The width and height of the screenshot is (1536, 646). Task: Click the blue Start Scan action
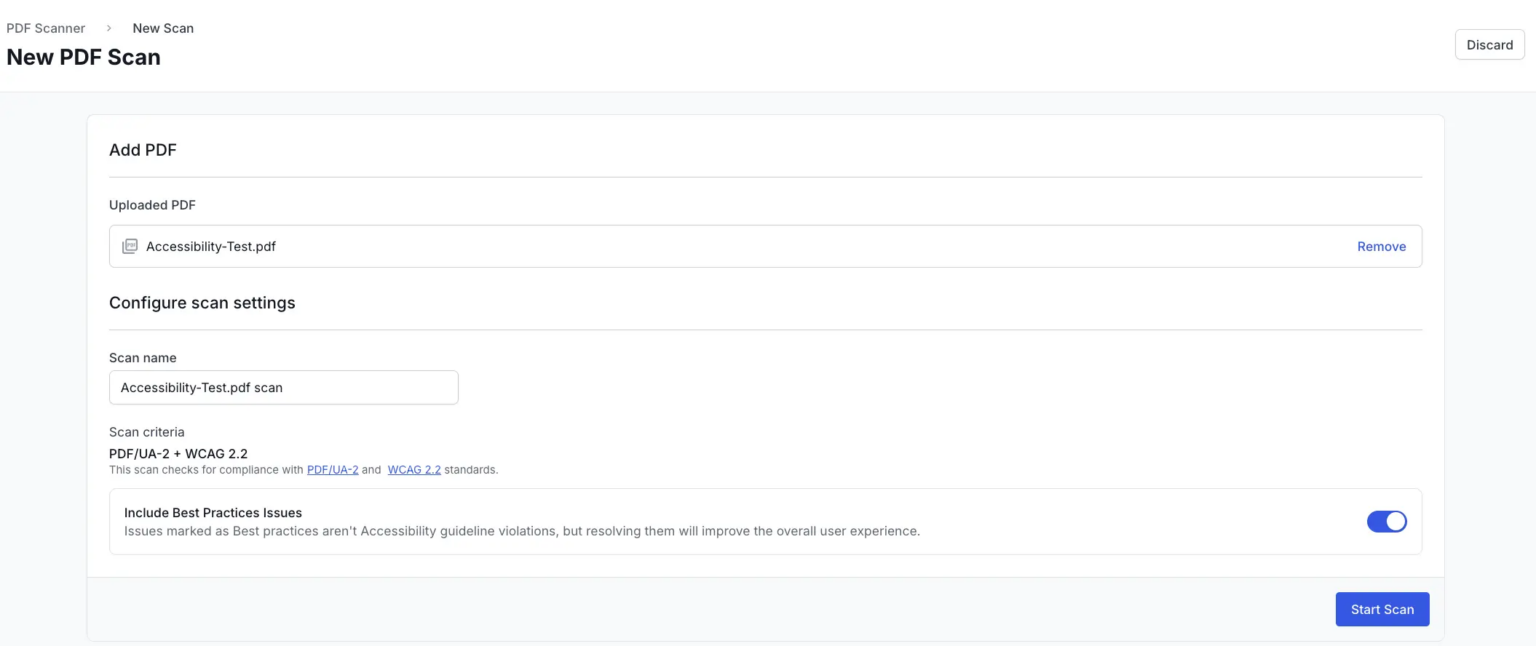point(1382,609)
